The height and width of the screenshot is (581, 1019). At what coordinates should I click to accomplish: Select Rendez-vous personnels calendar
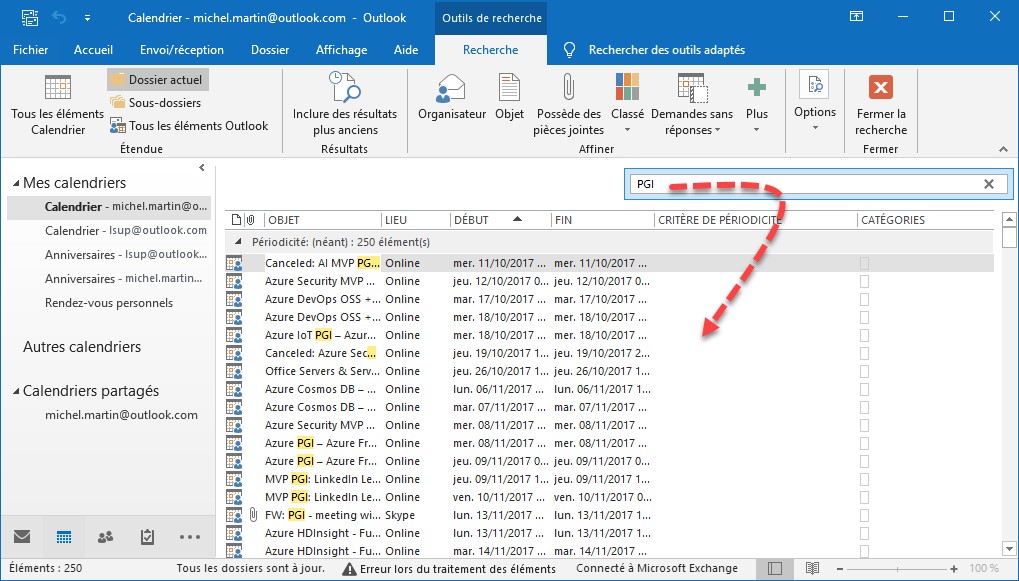108,303
